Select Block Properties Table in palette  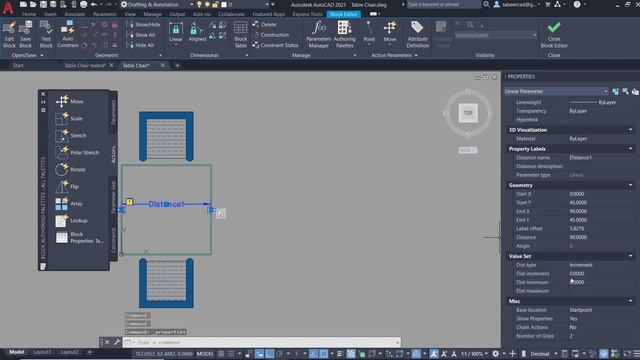click(x=79, y=238)
